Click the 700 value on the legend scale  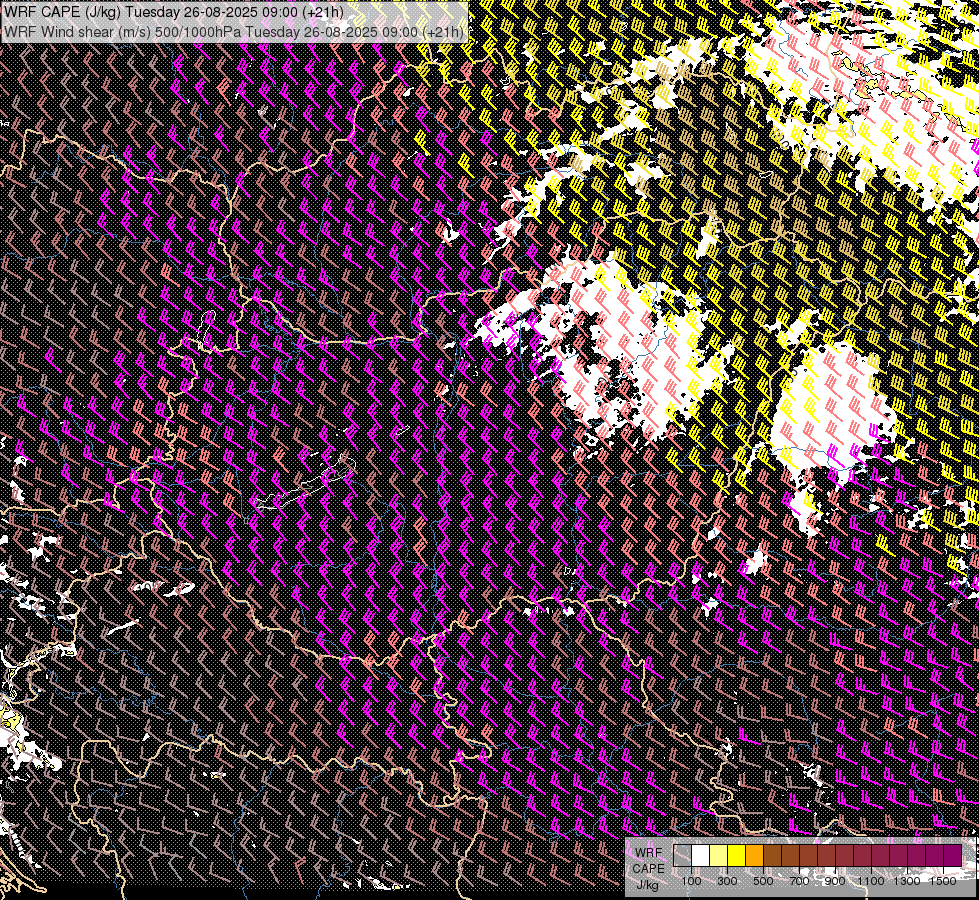799,881
